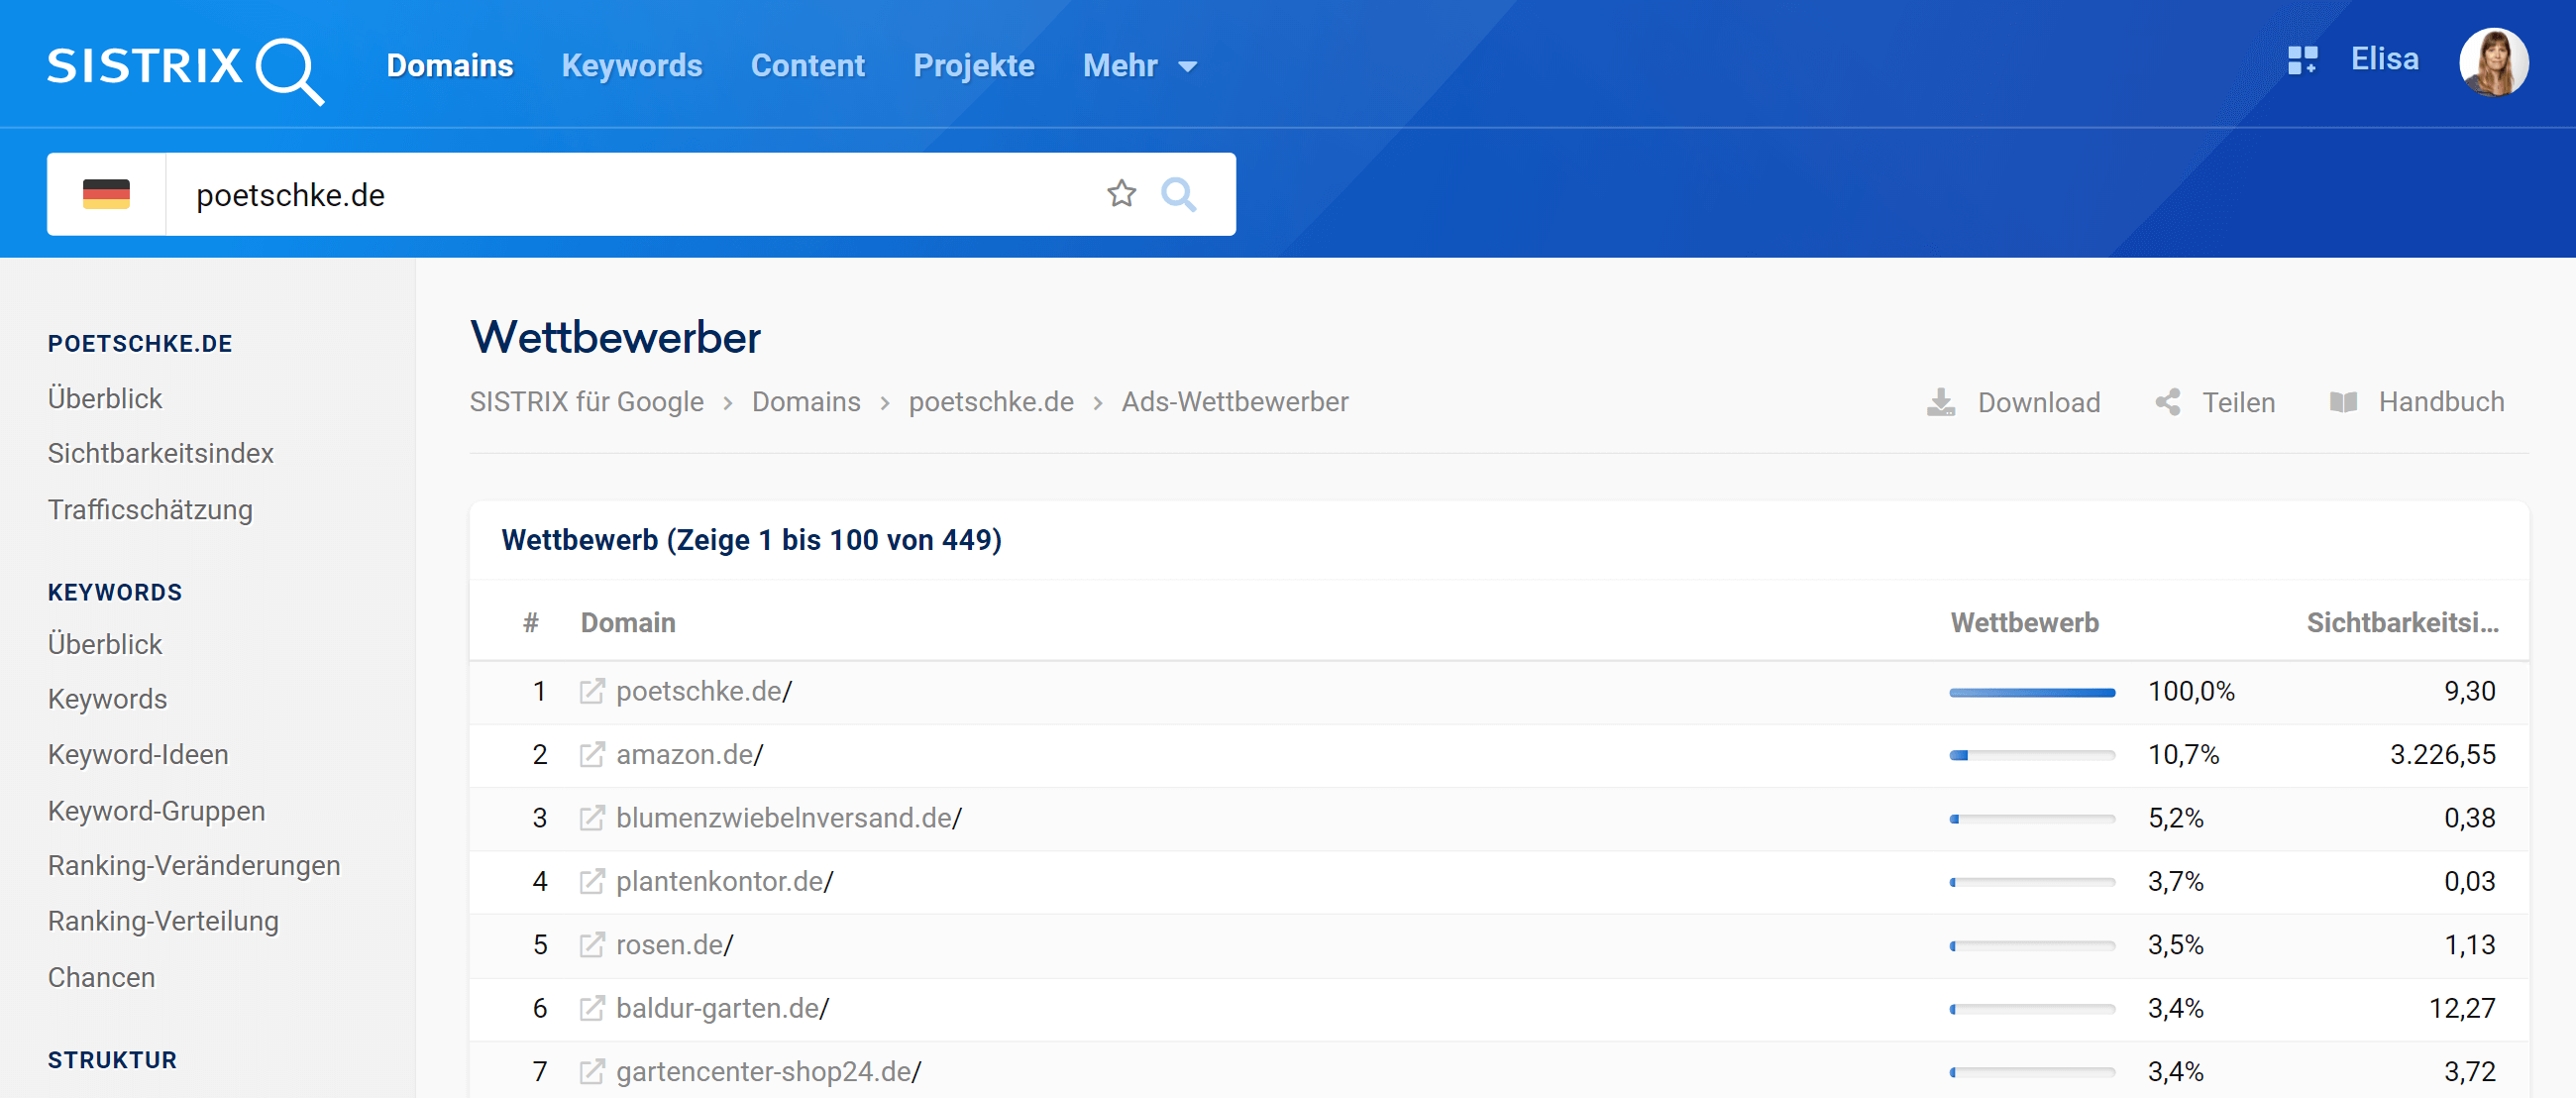The height and width of the screenshot is (1098, 2576).
Task: Open the German flag country selector
Action: pyautogui.click(x=106, y=194)
